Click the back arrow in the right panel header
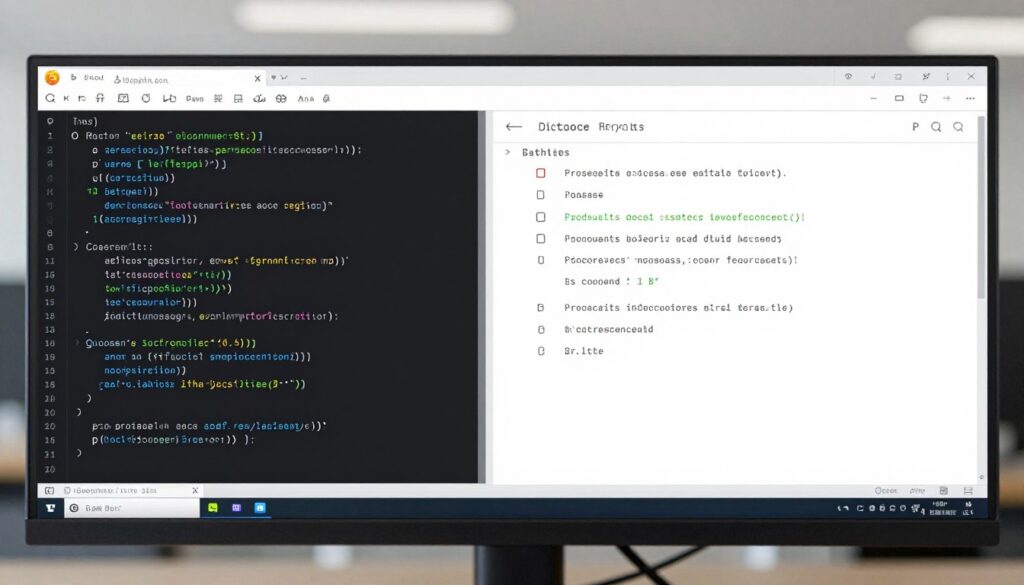The image size is (1024, 585). point(514,127)
